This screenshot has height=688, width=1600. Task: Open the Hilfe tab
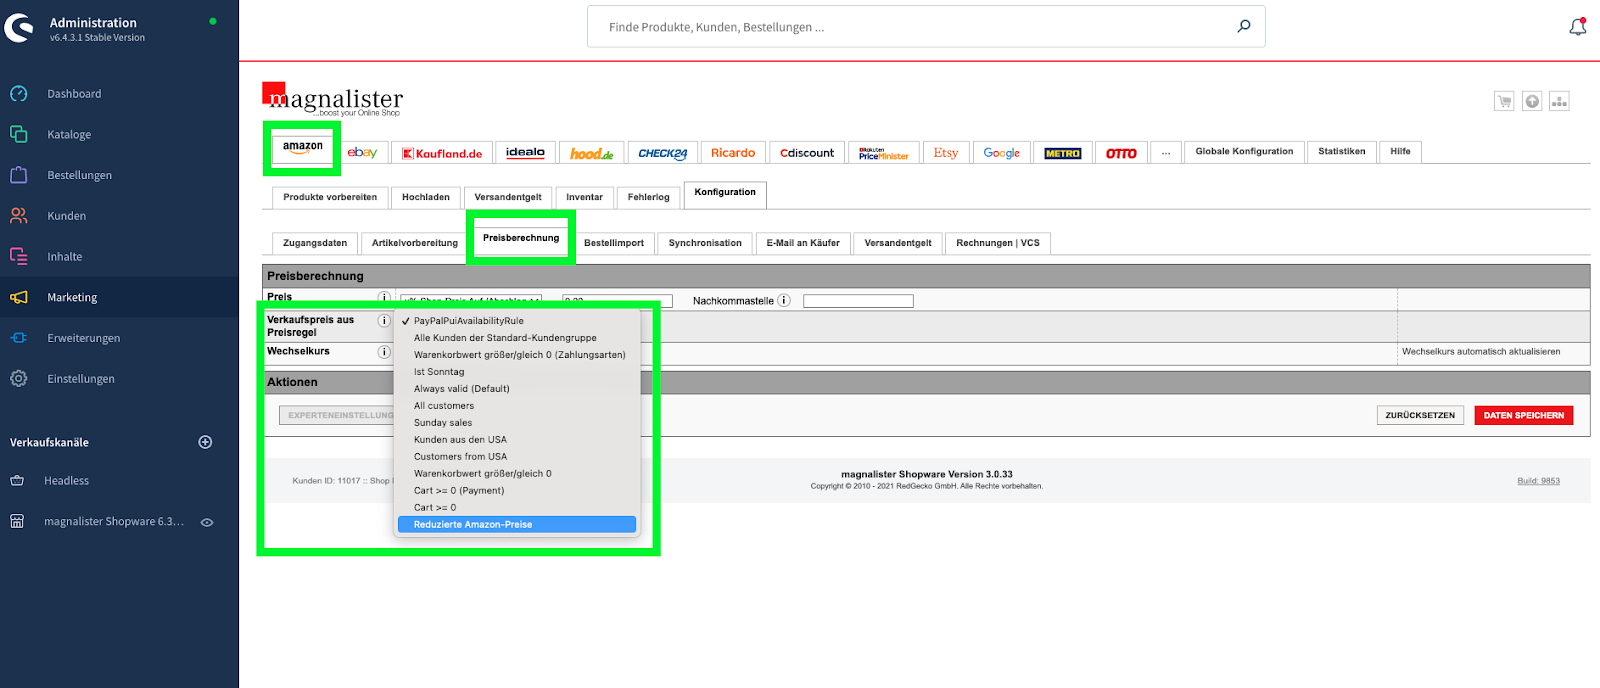(x=1400, y=151)
